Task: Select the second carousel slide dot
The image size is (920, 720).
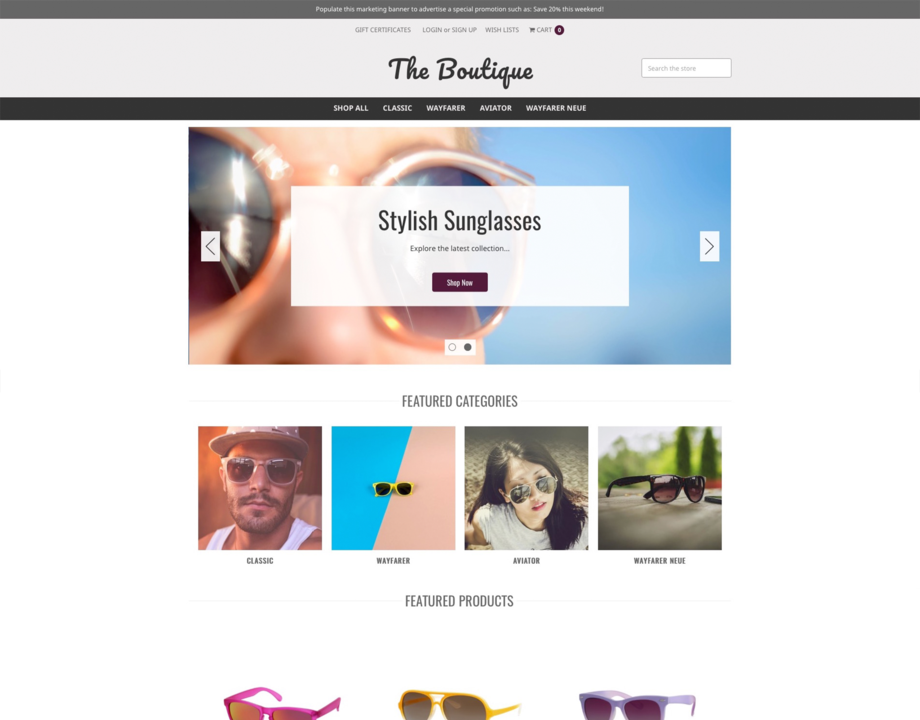Action: [468, 347]
